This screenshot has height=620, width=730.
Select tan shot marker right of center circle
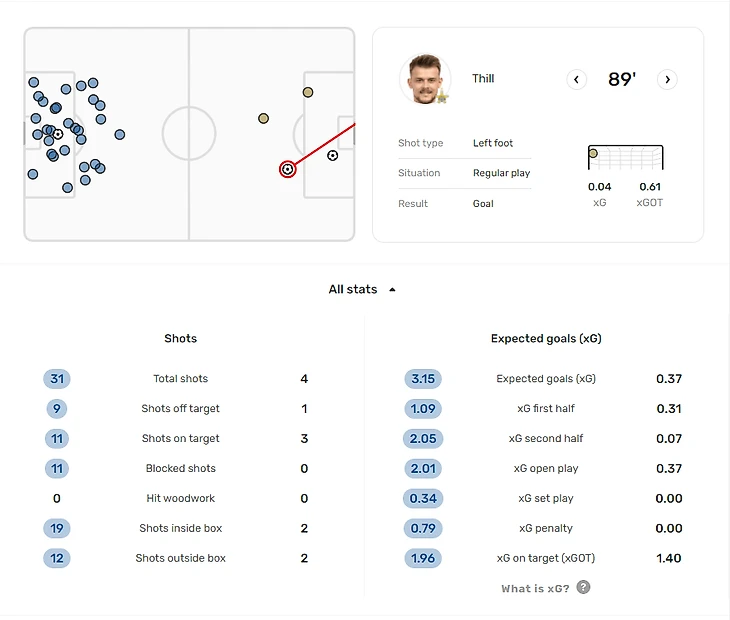click(263, 118)
